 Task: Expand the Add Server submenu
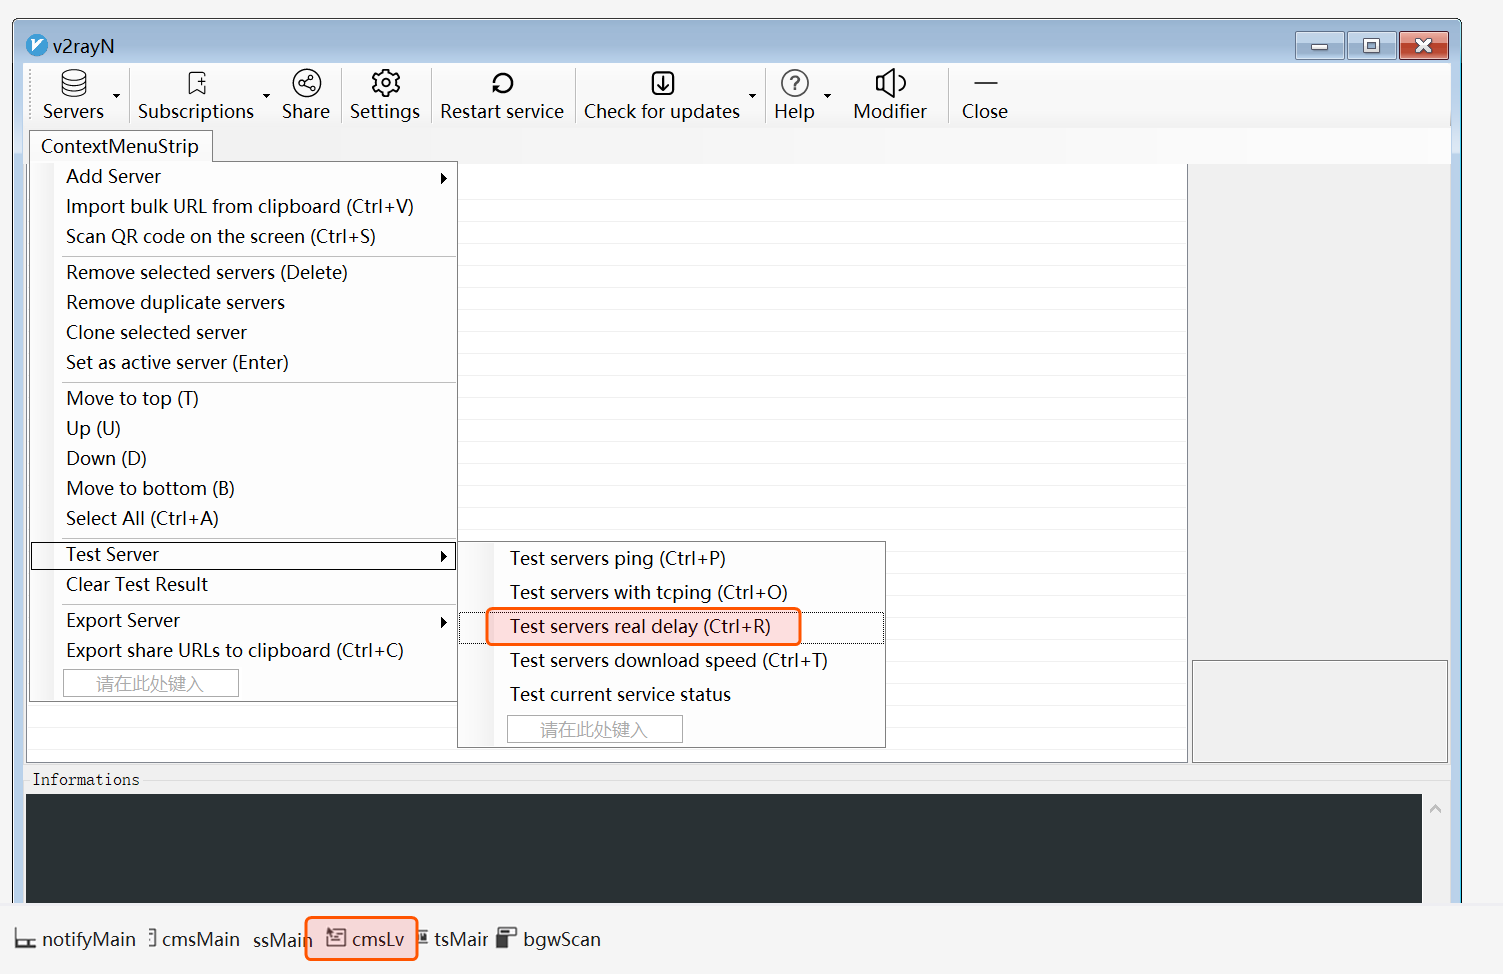(x=443, y=178)
